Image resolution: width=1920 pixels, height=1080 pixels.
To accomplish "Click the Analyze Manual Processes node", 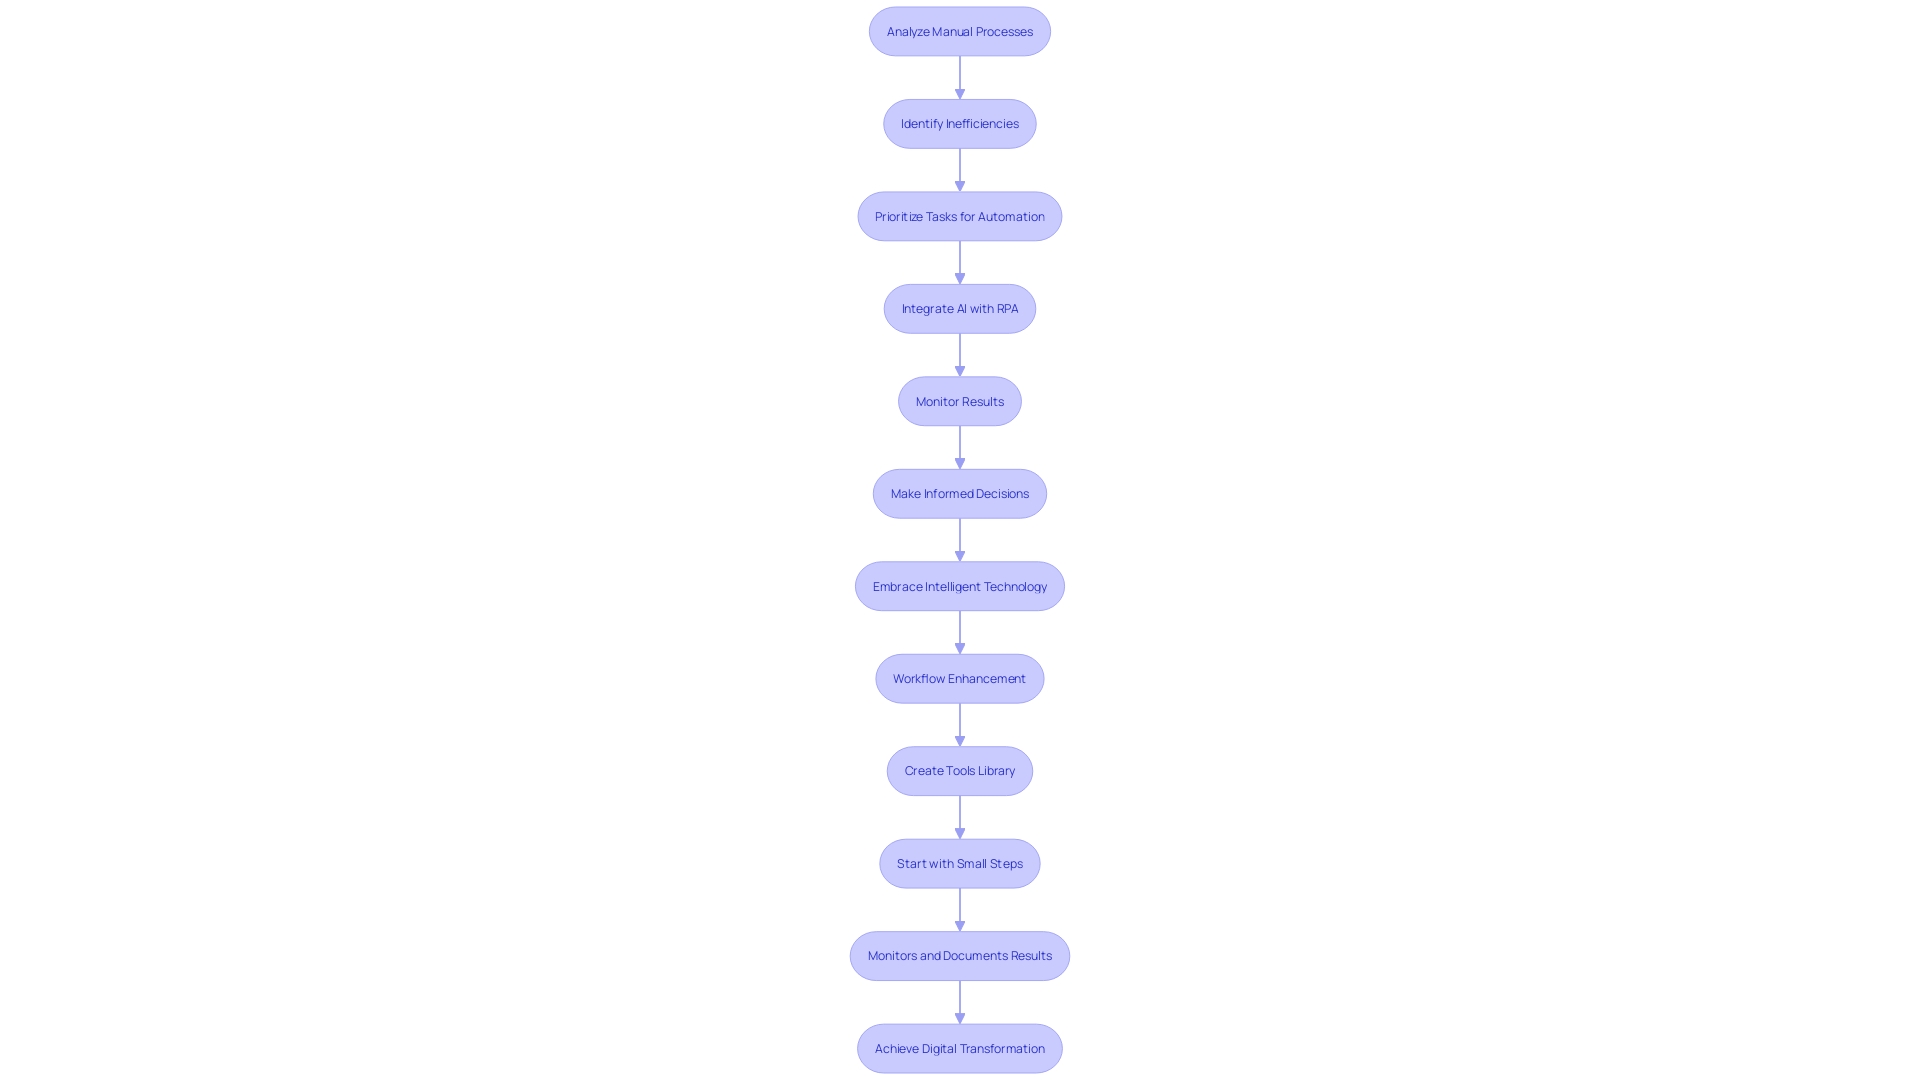I will pos(960,30).
